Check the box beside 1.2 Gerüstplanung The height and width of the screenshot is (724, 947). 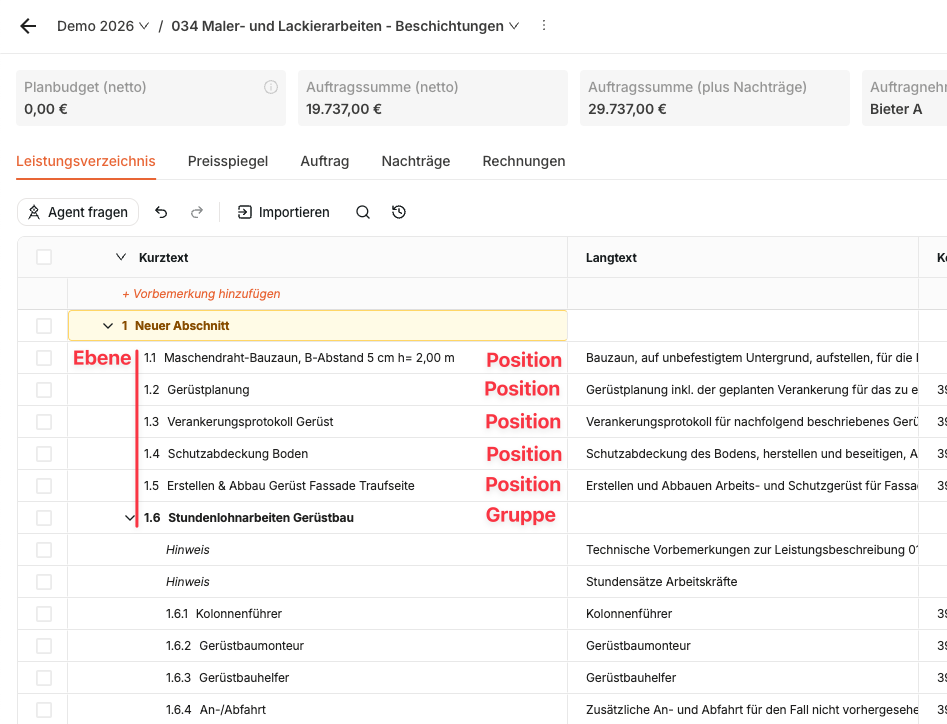[44, 390]
